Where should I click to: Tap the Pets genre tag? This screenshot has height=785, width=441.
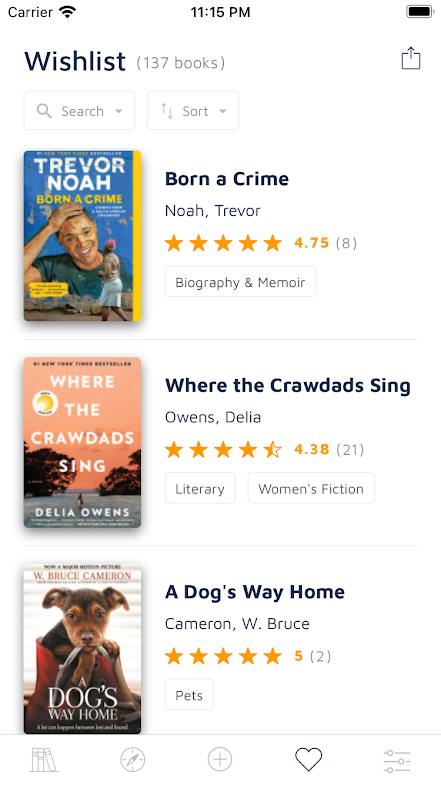tap(189, 694)
